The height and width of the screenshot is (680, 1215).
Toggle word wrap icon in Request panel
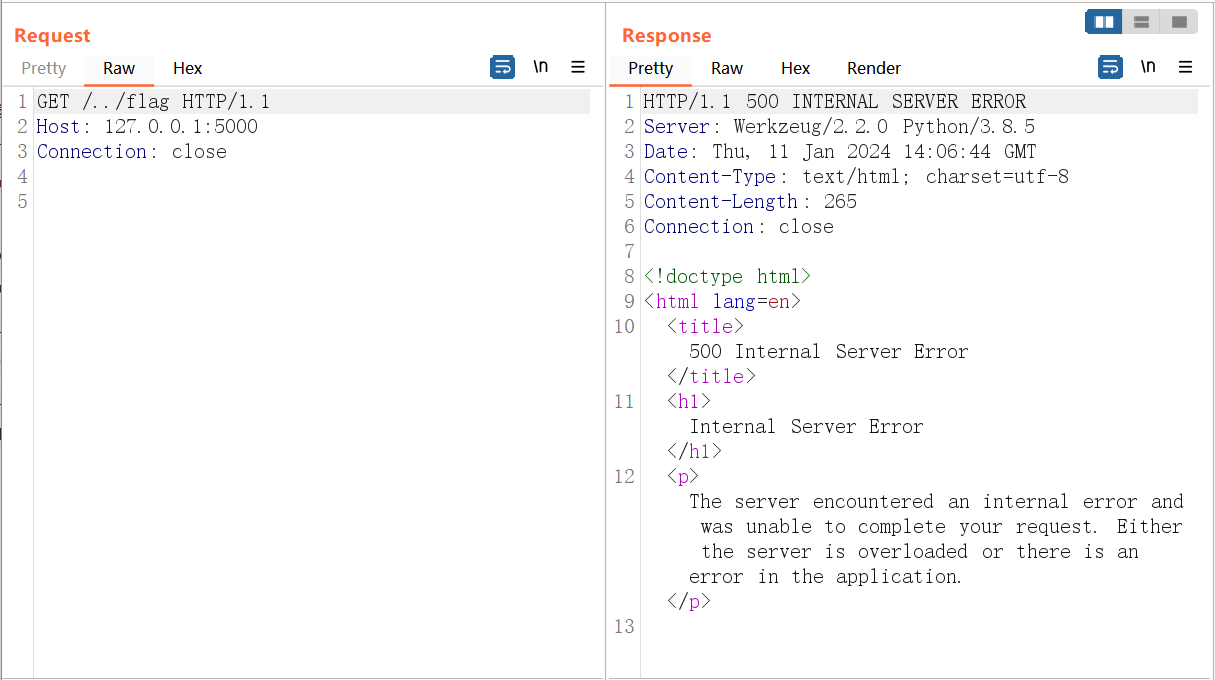502,67
